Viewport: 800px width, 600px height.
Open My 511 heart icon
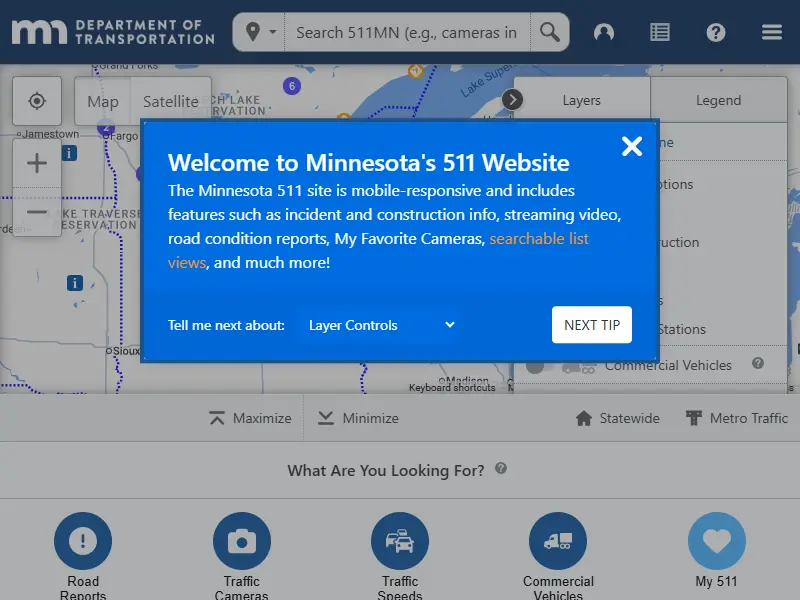point(717,541)
